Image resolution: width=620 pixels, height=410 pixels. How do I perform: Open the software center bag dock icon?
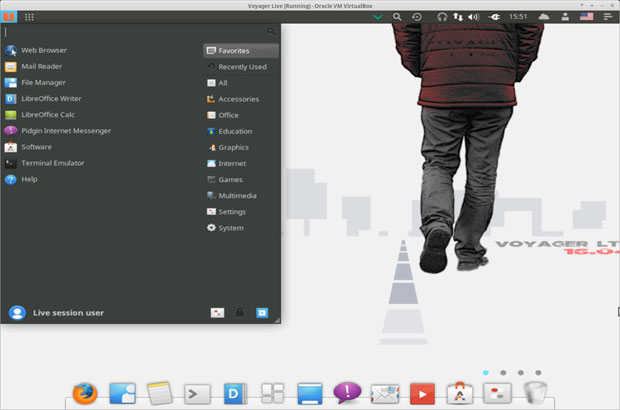tap(459, 393)
